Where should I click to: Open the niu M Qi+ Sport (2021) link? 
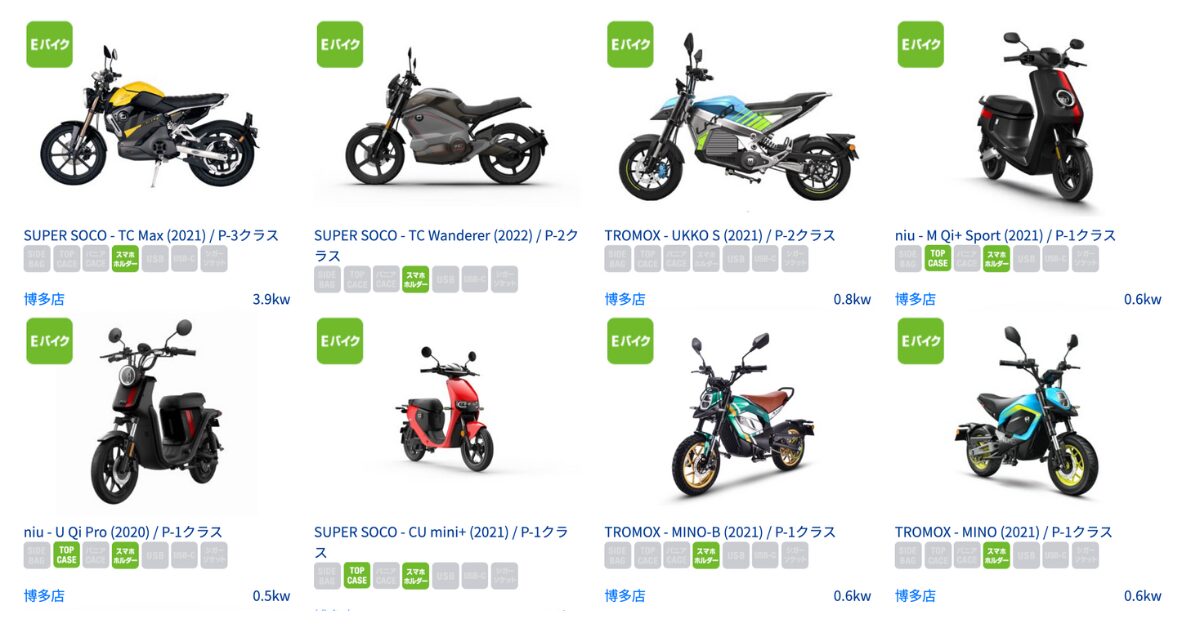point(1005,235)
